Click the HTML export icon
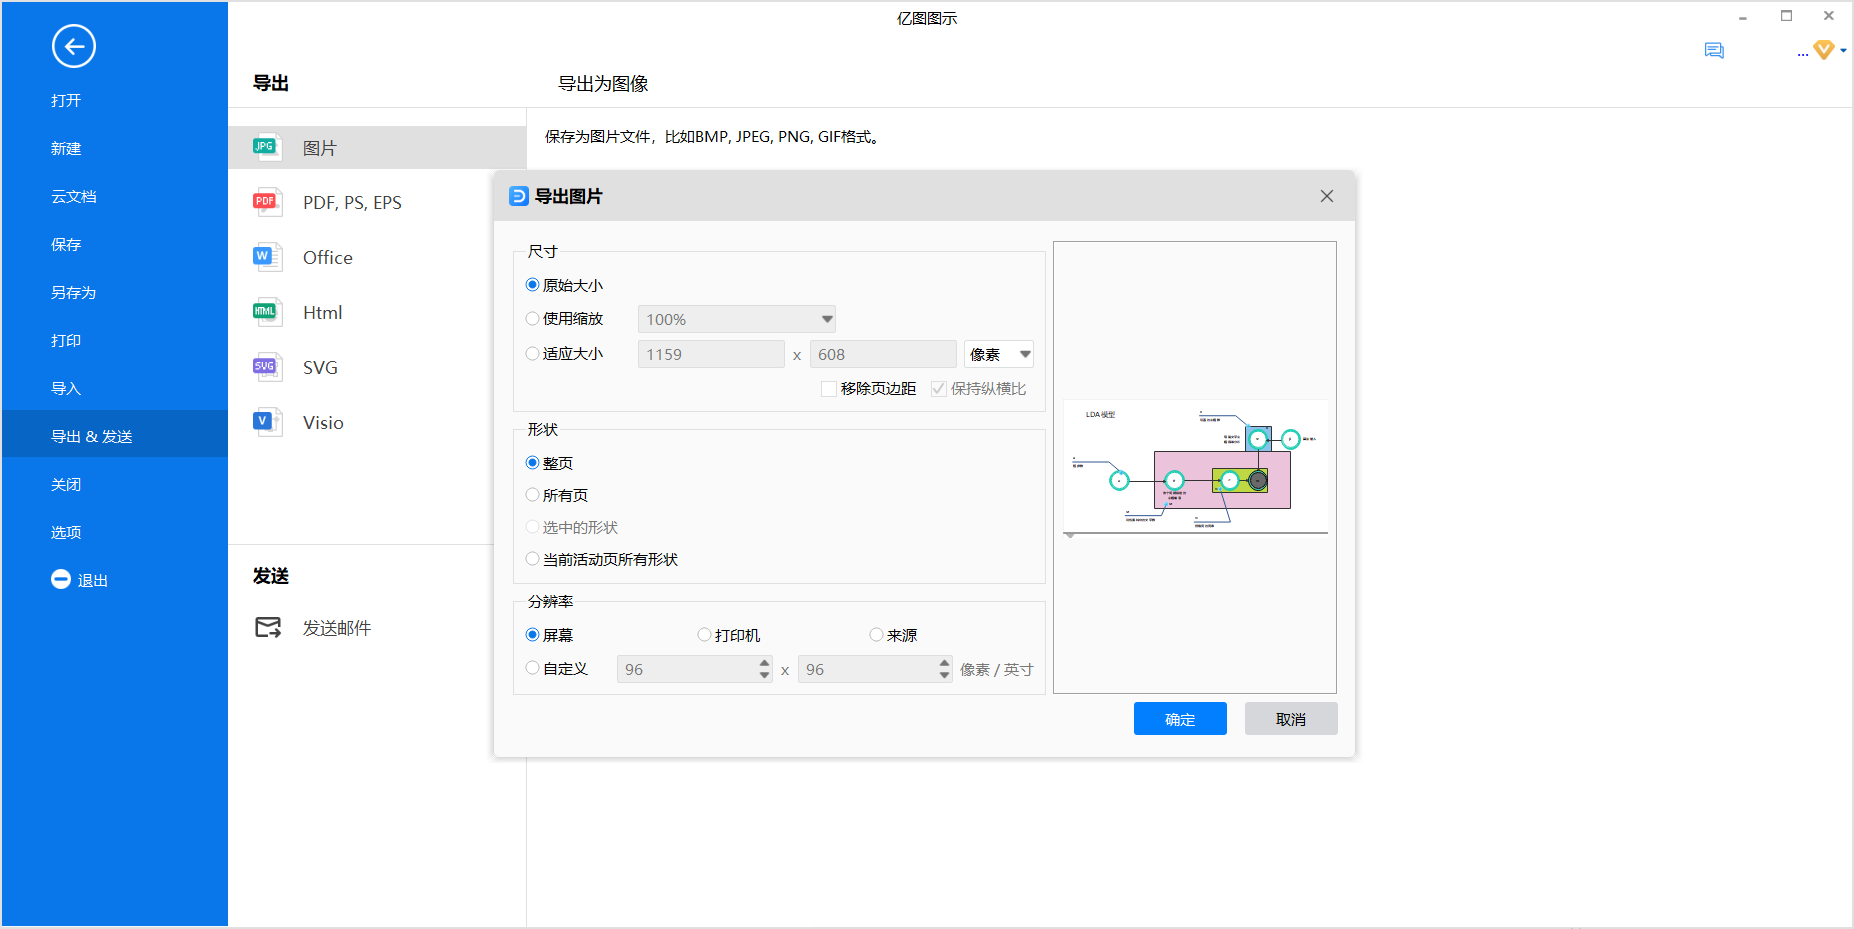The width and height of the screenshot is (1854, 929). pyautogui.click(x=265, y=312)
